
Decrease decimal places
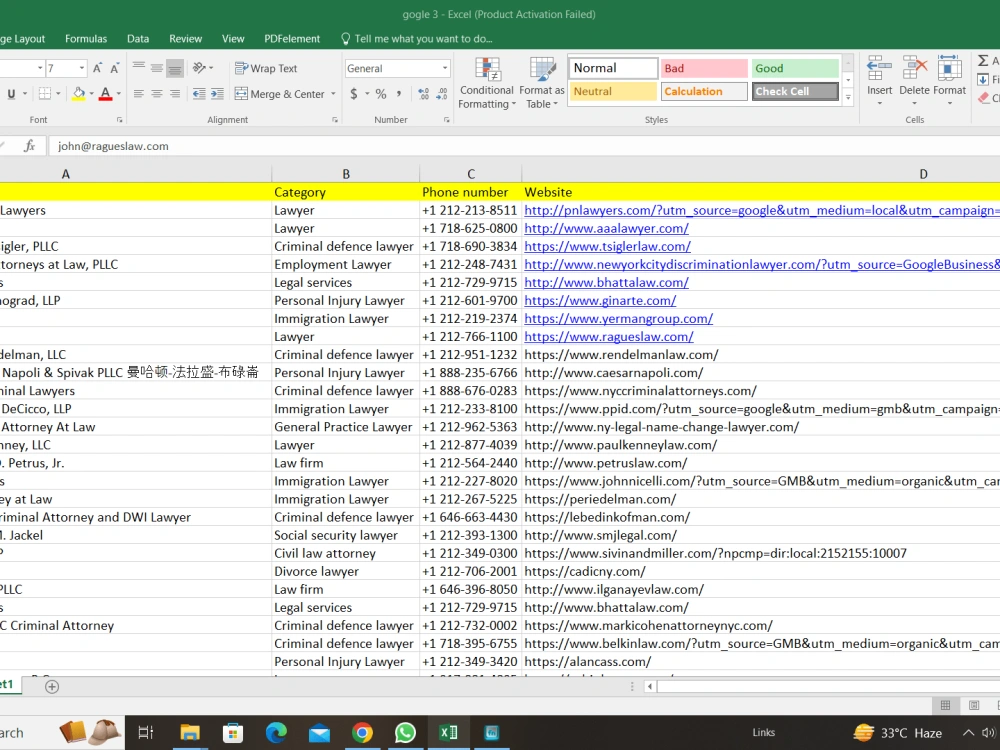click(x=441, y=94)
